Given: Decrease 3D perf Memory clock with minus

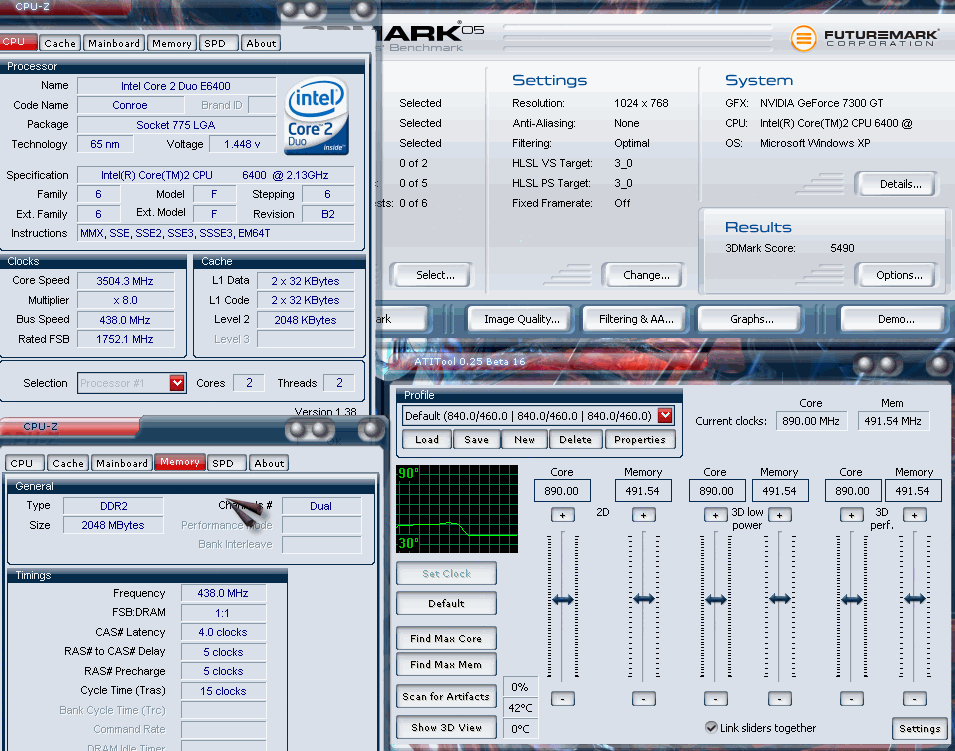Looking at the screenshot, I should tap(914, 699).
